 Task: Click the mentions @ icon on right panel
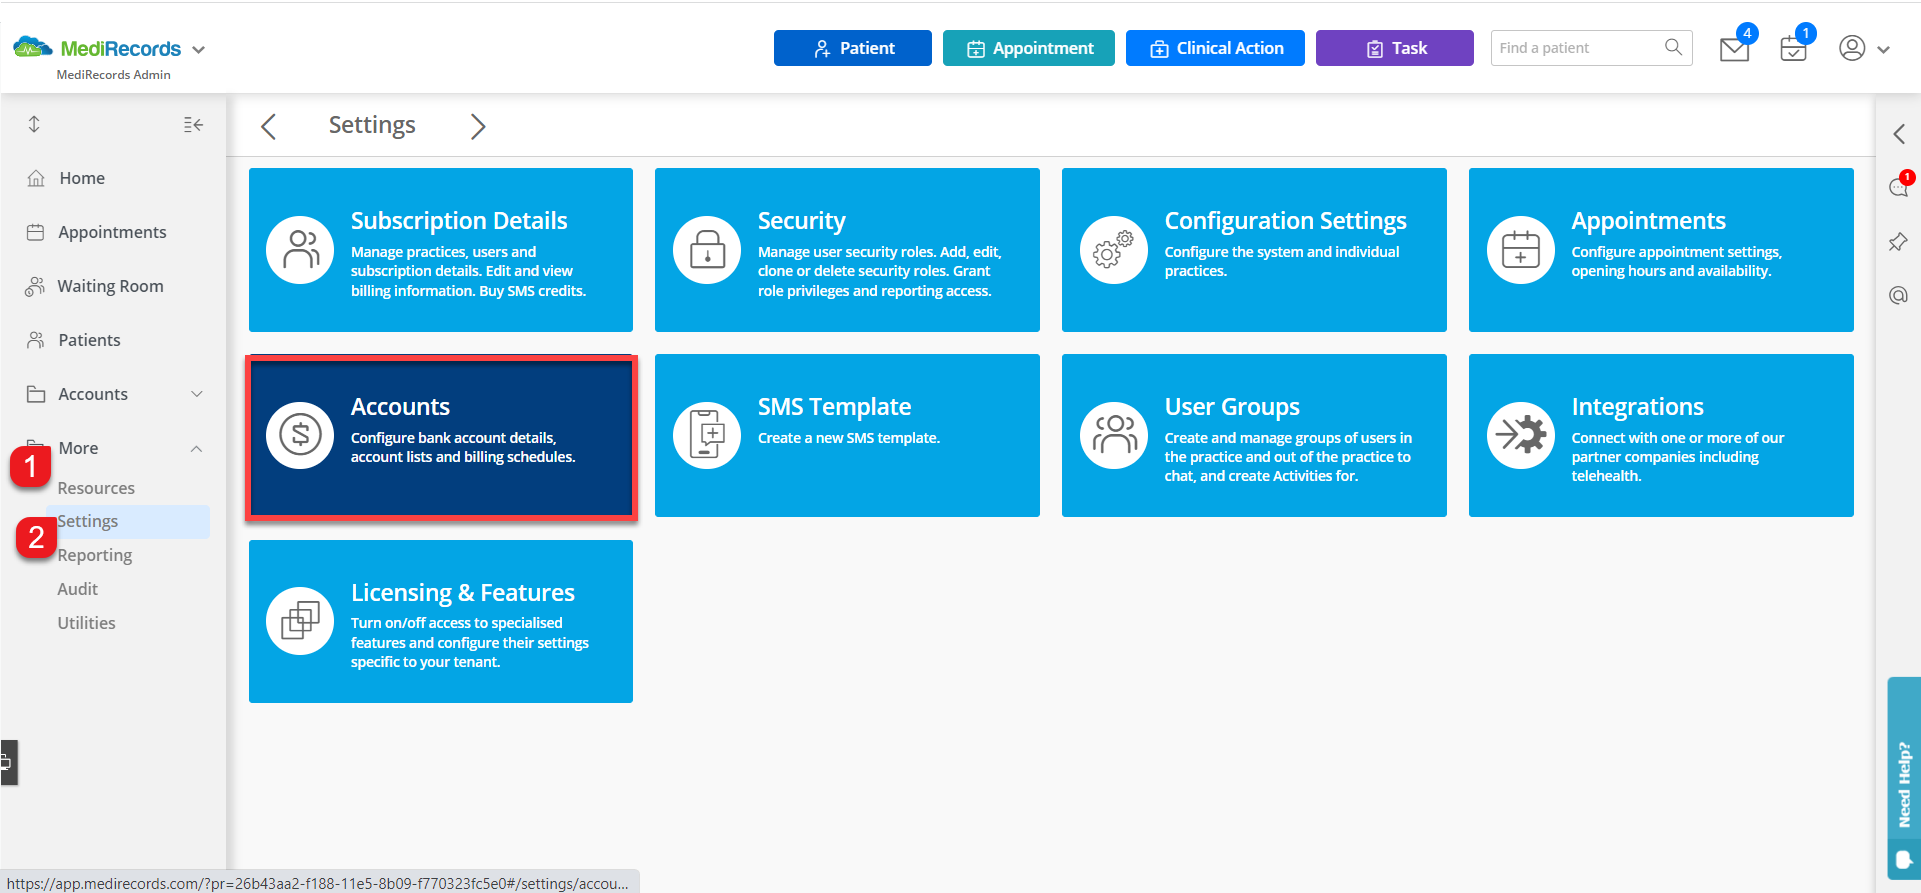[x=1898, y=295]
